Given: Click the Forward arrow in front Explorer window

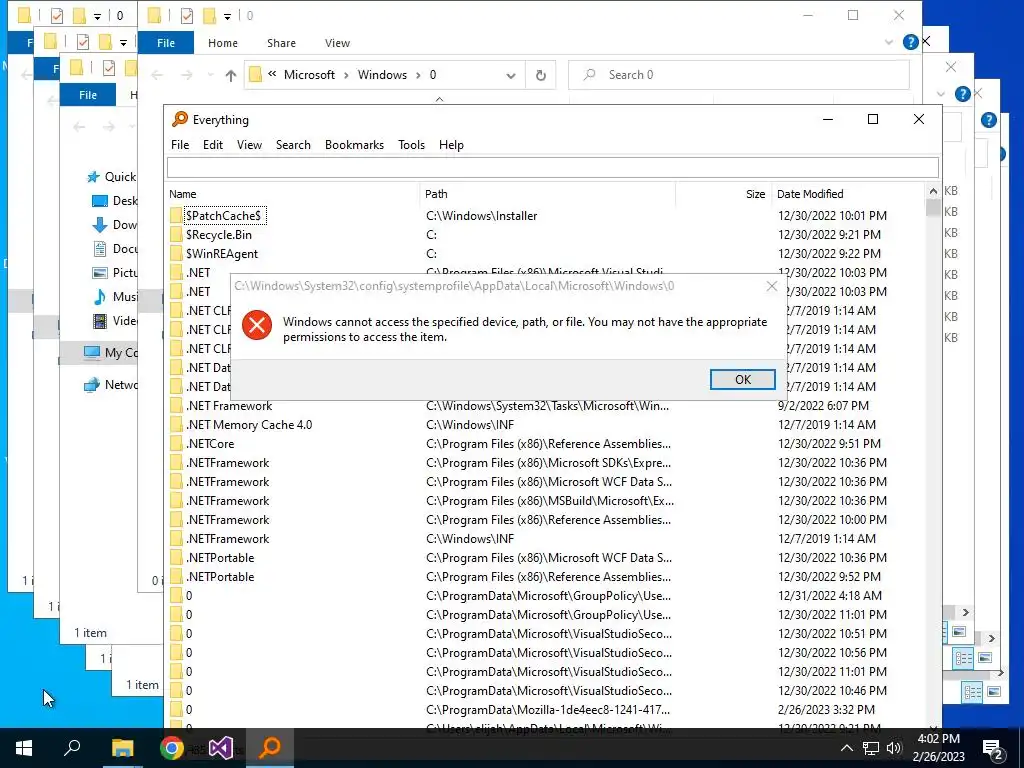Looking at the screenshot, I should 187,75.
